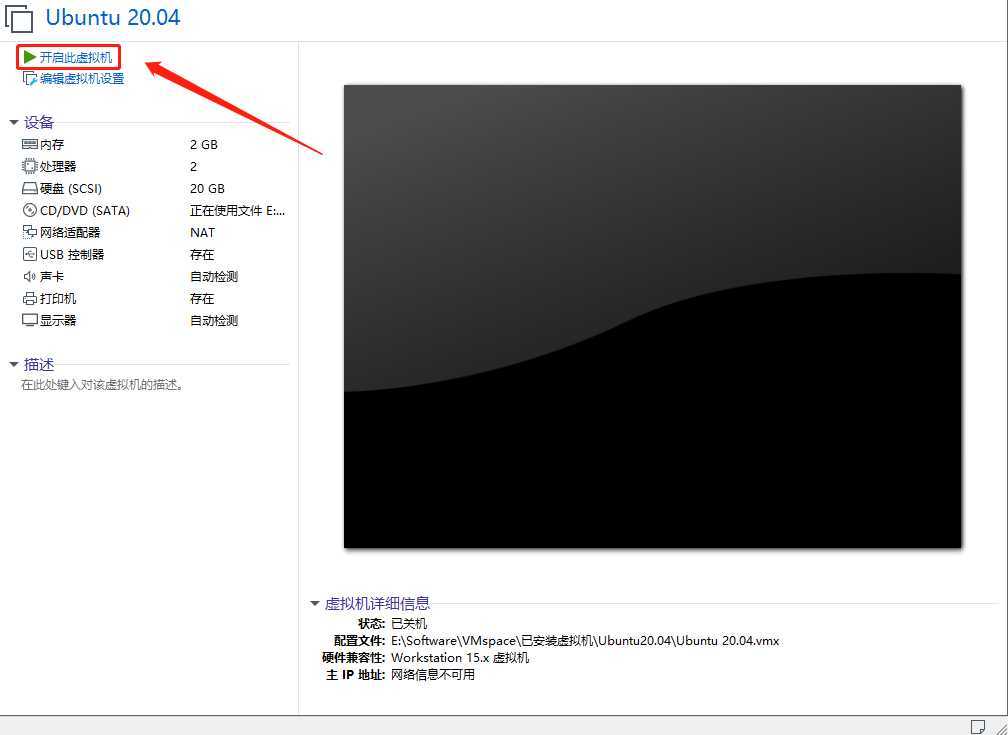Click the 20 GB disk value

(x=208, y=188)
